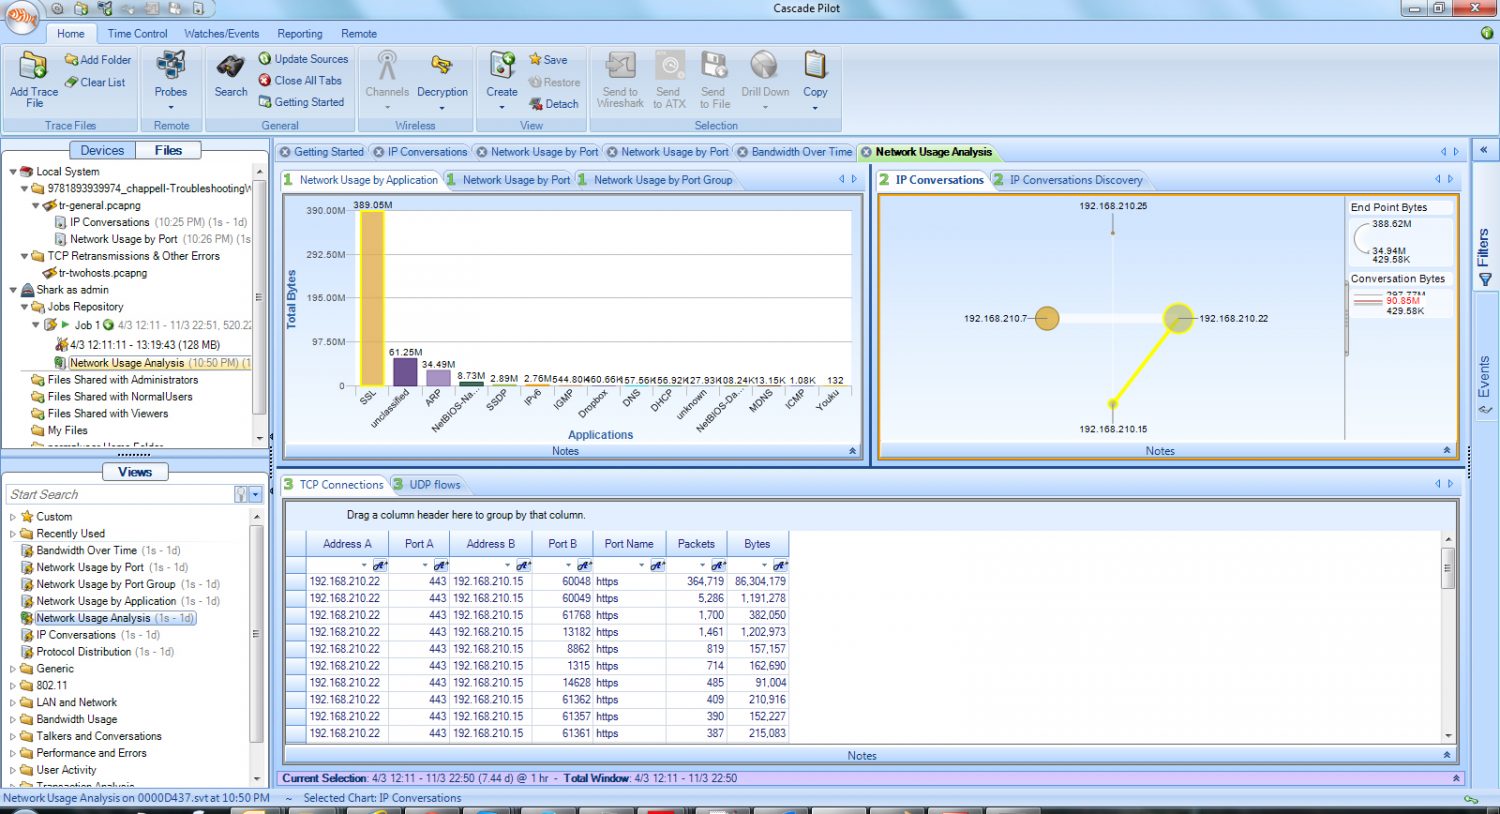Select the 192.168.210.22 node circle
This screenshot has width=1500, height=814.
tap(1178, 319)
